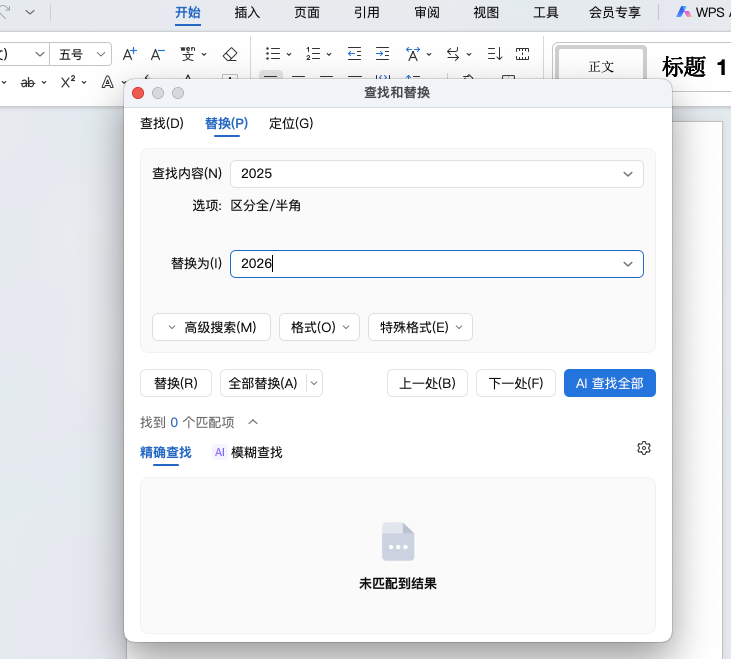Image resolution: width=731 pixels, height=659 pixels.
Task: Expand the Advanced Search 高级搜索(M) options
Action: [x=211, y=327]
